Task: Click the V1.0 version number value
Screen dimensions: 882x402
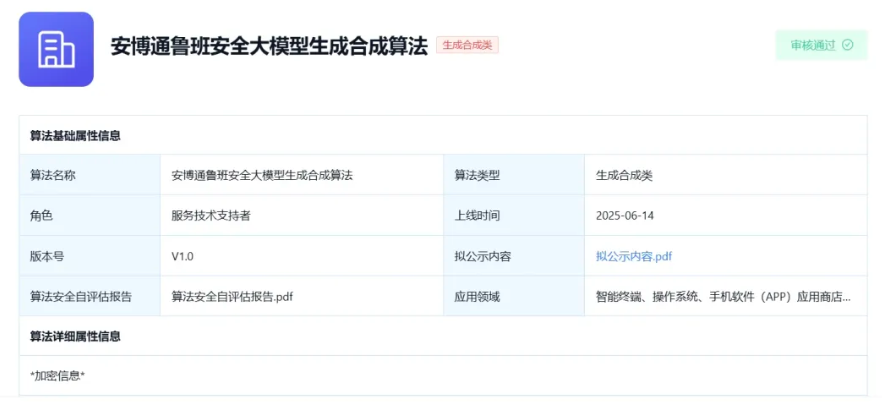Action: (183, 256)
